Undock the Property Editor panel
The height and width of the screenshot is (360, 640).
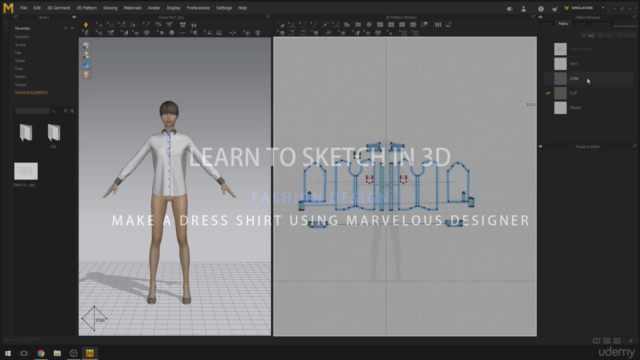634,146
